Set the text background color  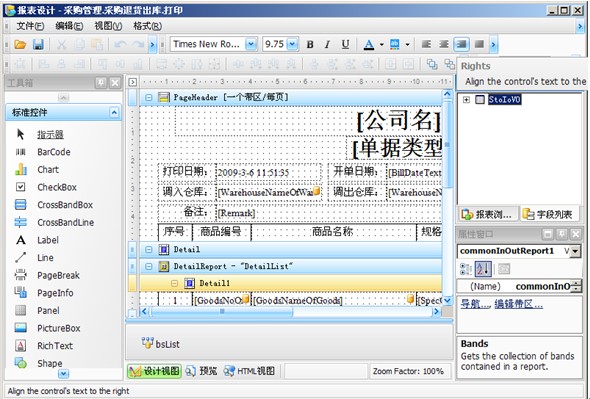coord(394,44)
